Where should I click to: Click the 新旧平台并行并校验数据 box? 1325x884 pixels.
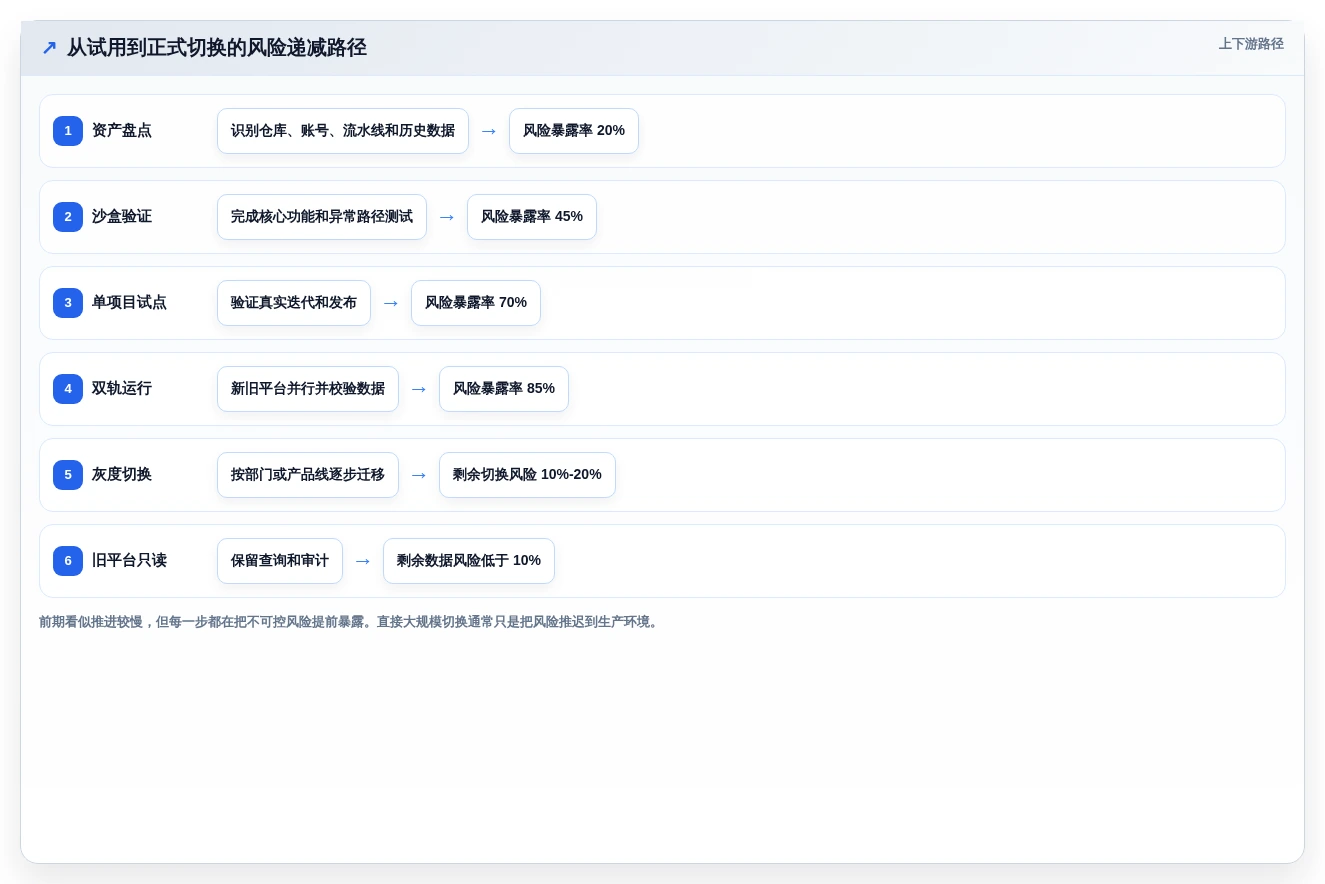pos(308,389)
